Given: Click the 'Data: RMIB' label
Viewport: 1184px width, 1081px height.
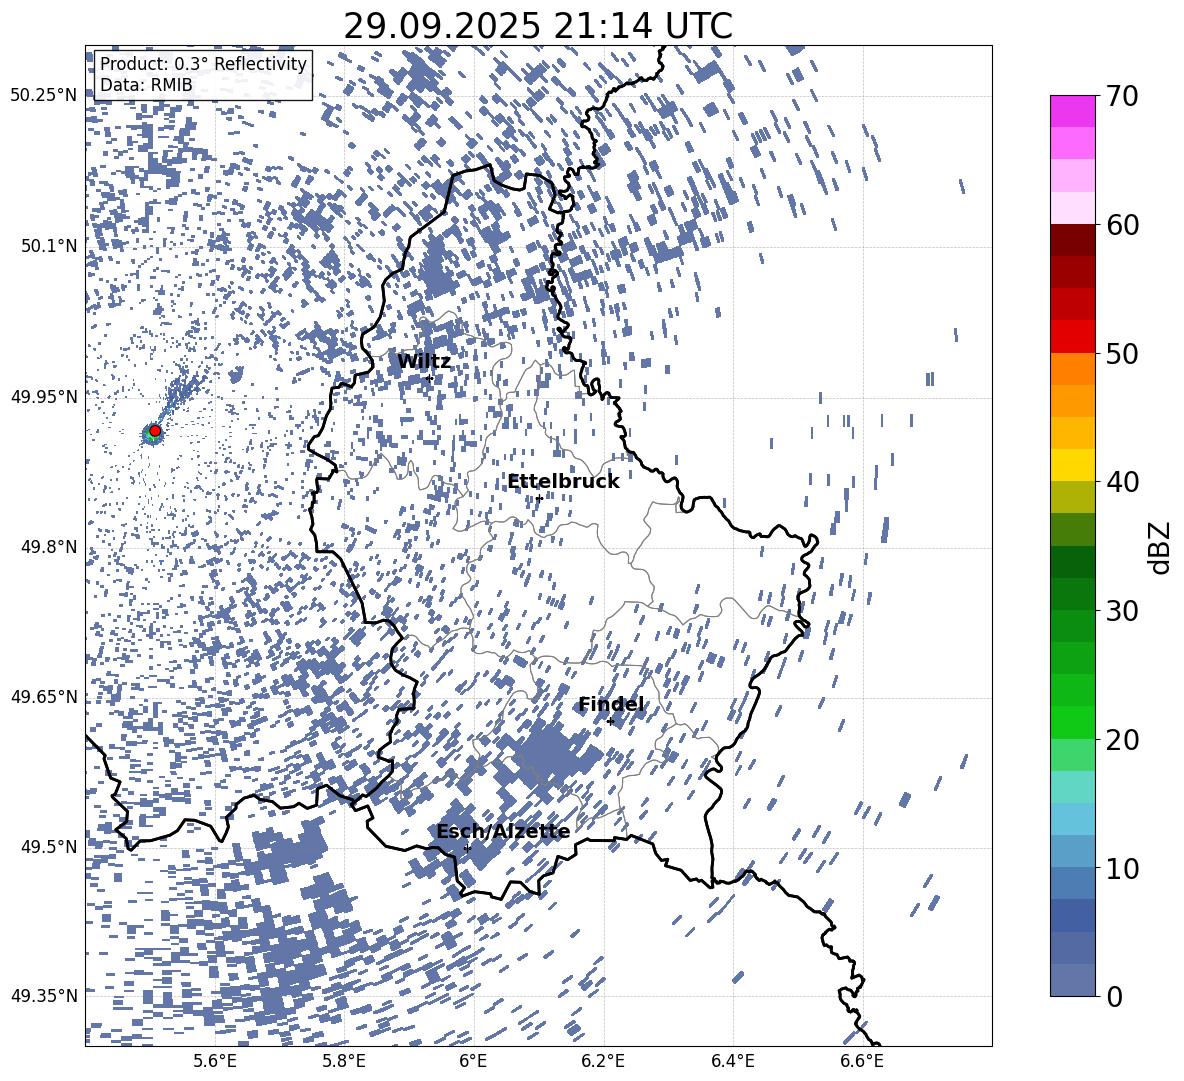Looking at the screenshot, I should (x=146, y=85).
